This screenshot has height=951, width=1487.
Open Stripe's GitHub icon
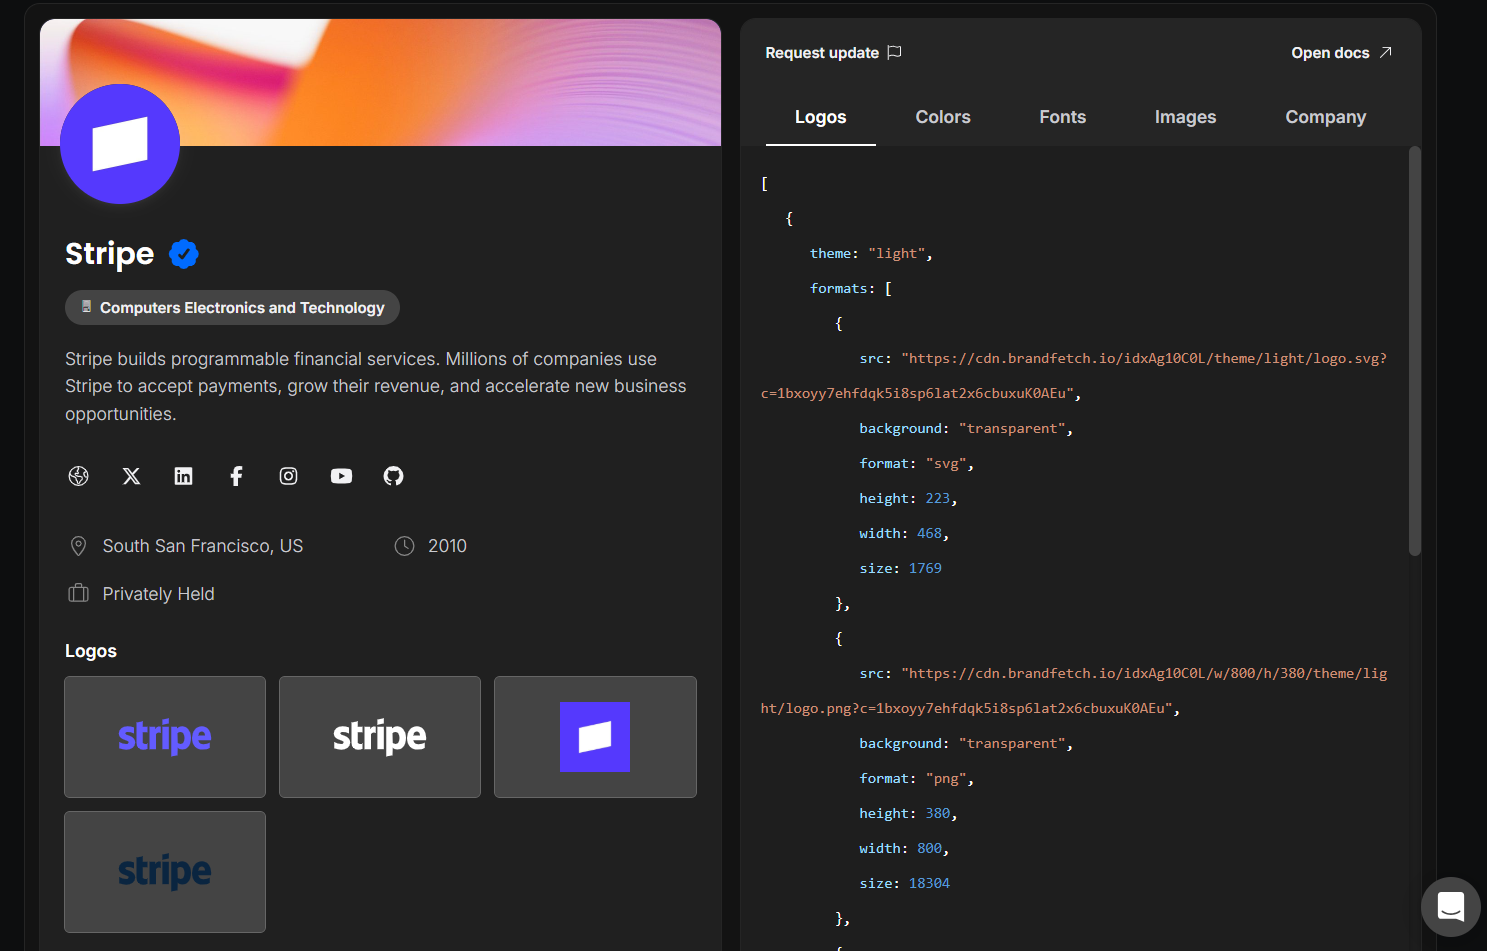click(x=394, y=476)
